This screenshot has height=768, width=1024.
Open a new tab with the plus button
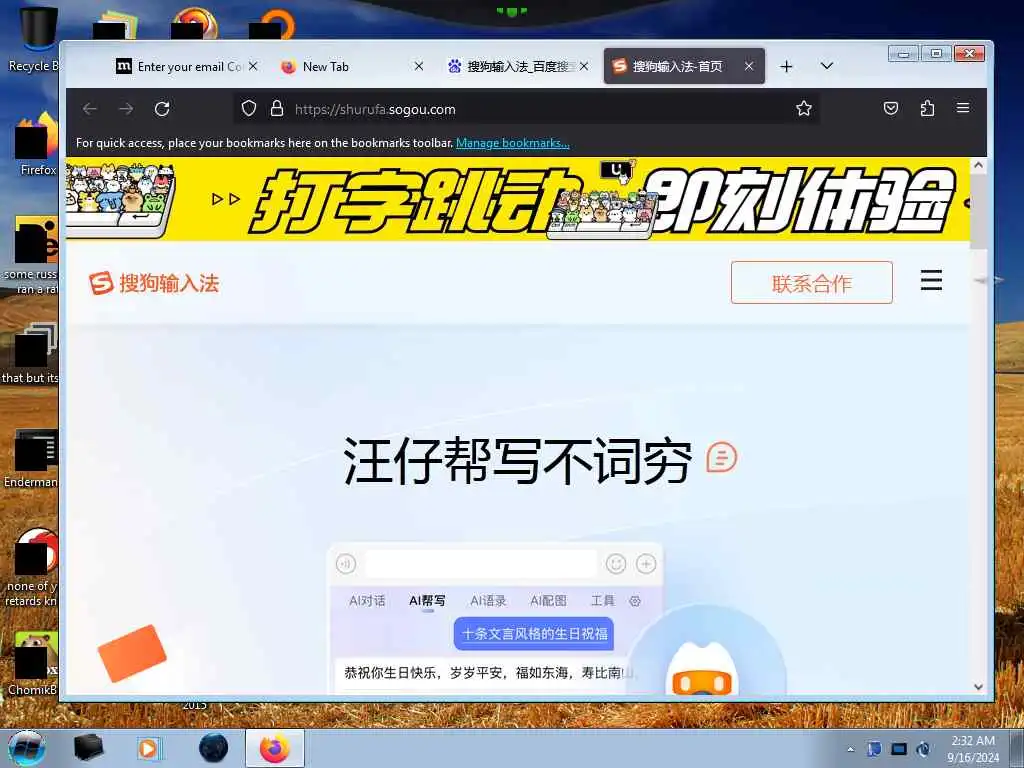coord(786,67)
